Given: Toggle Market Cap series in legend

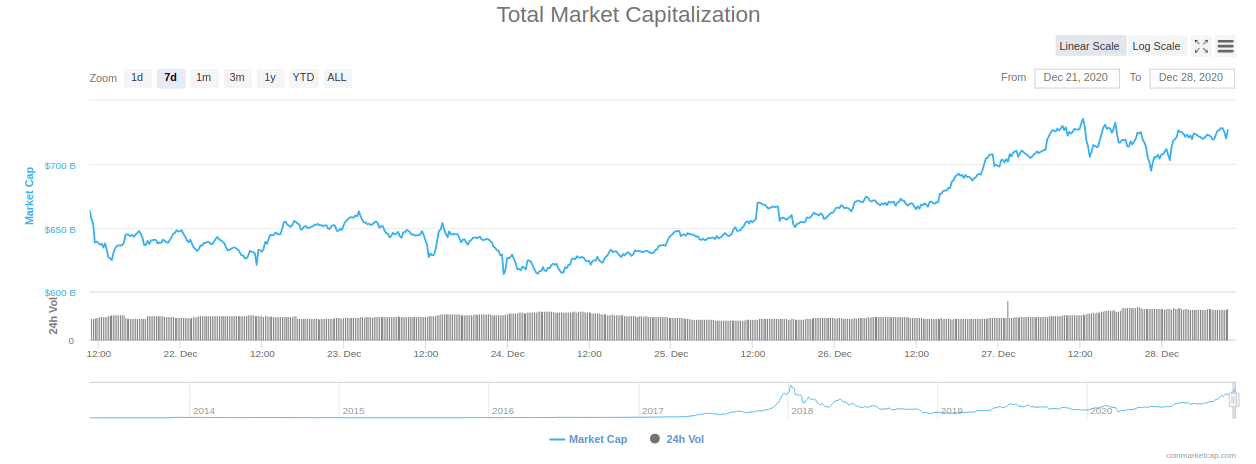Looking at the screenshot, I should coord(588,439).
